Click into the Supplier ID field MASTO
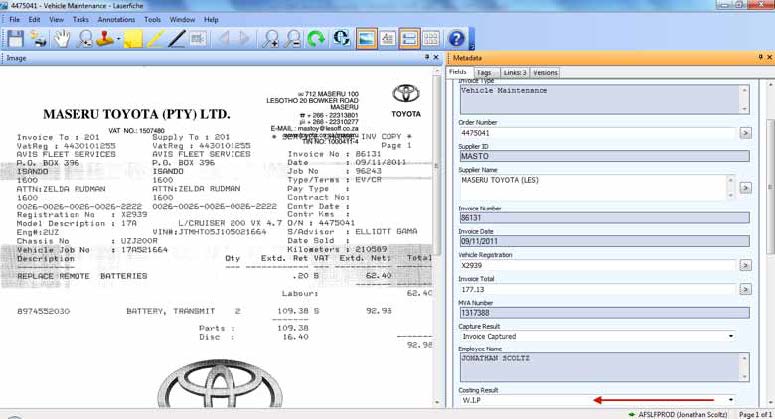Image resolution: width=775 pixels, height=419 pixels. tap(604, 156)
